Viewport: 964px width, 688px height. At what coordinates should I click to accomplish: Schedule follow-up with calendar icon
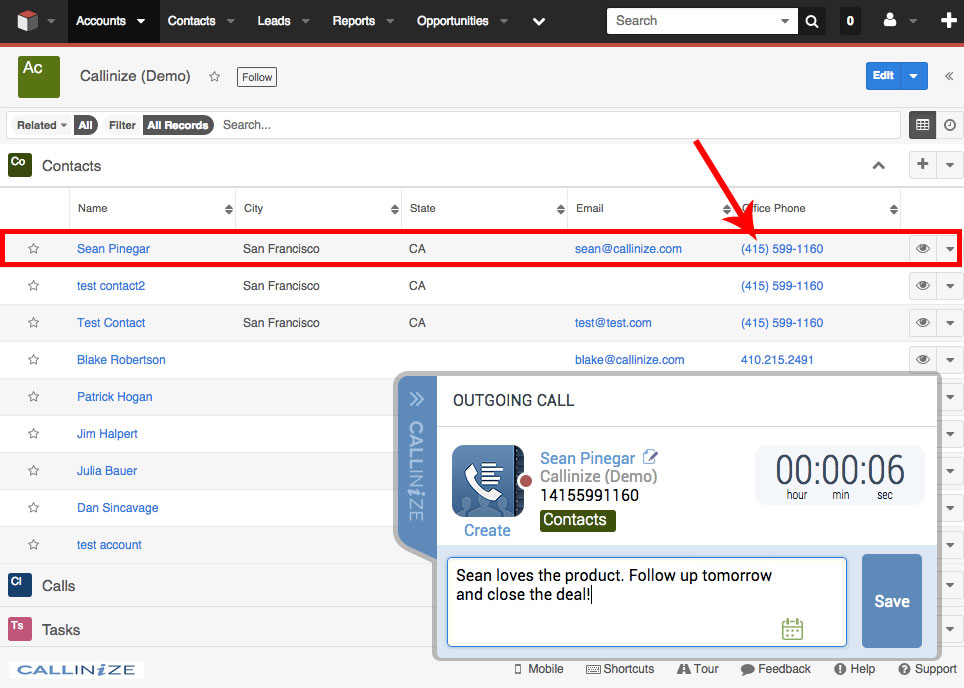pos(792,629)
